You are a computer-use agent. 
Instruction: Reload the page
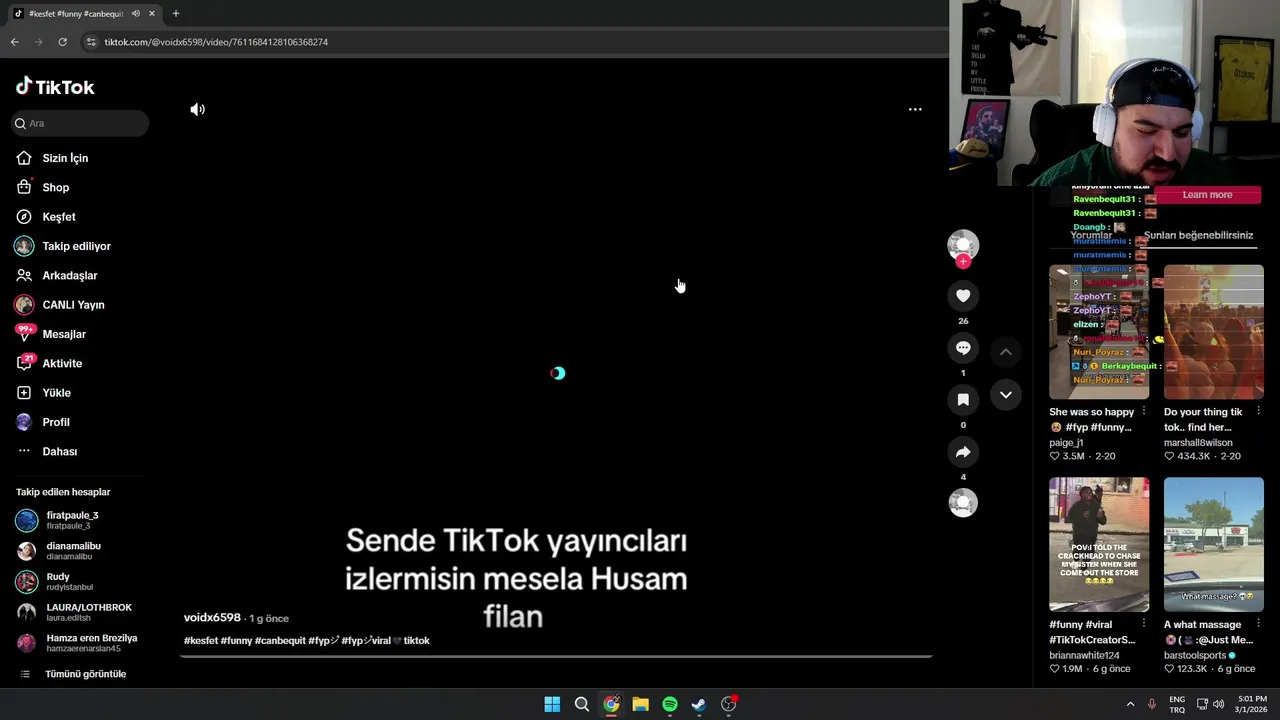point(62,42)
